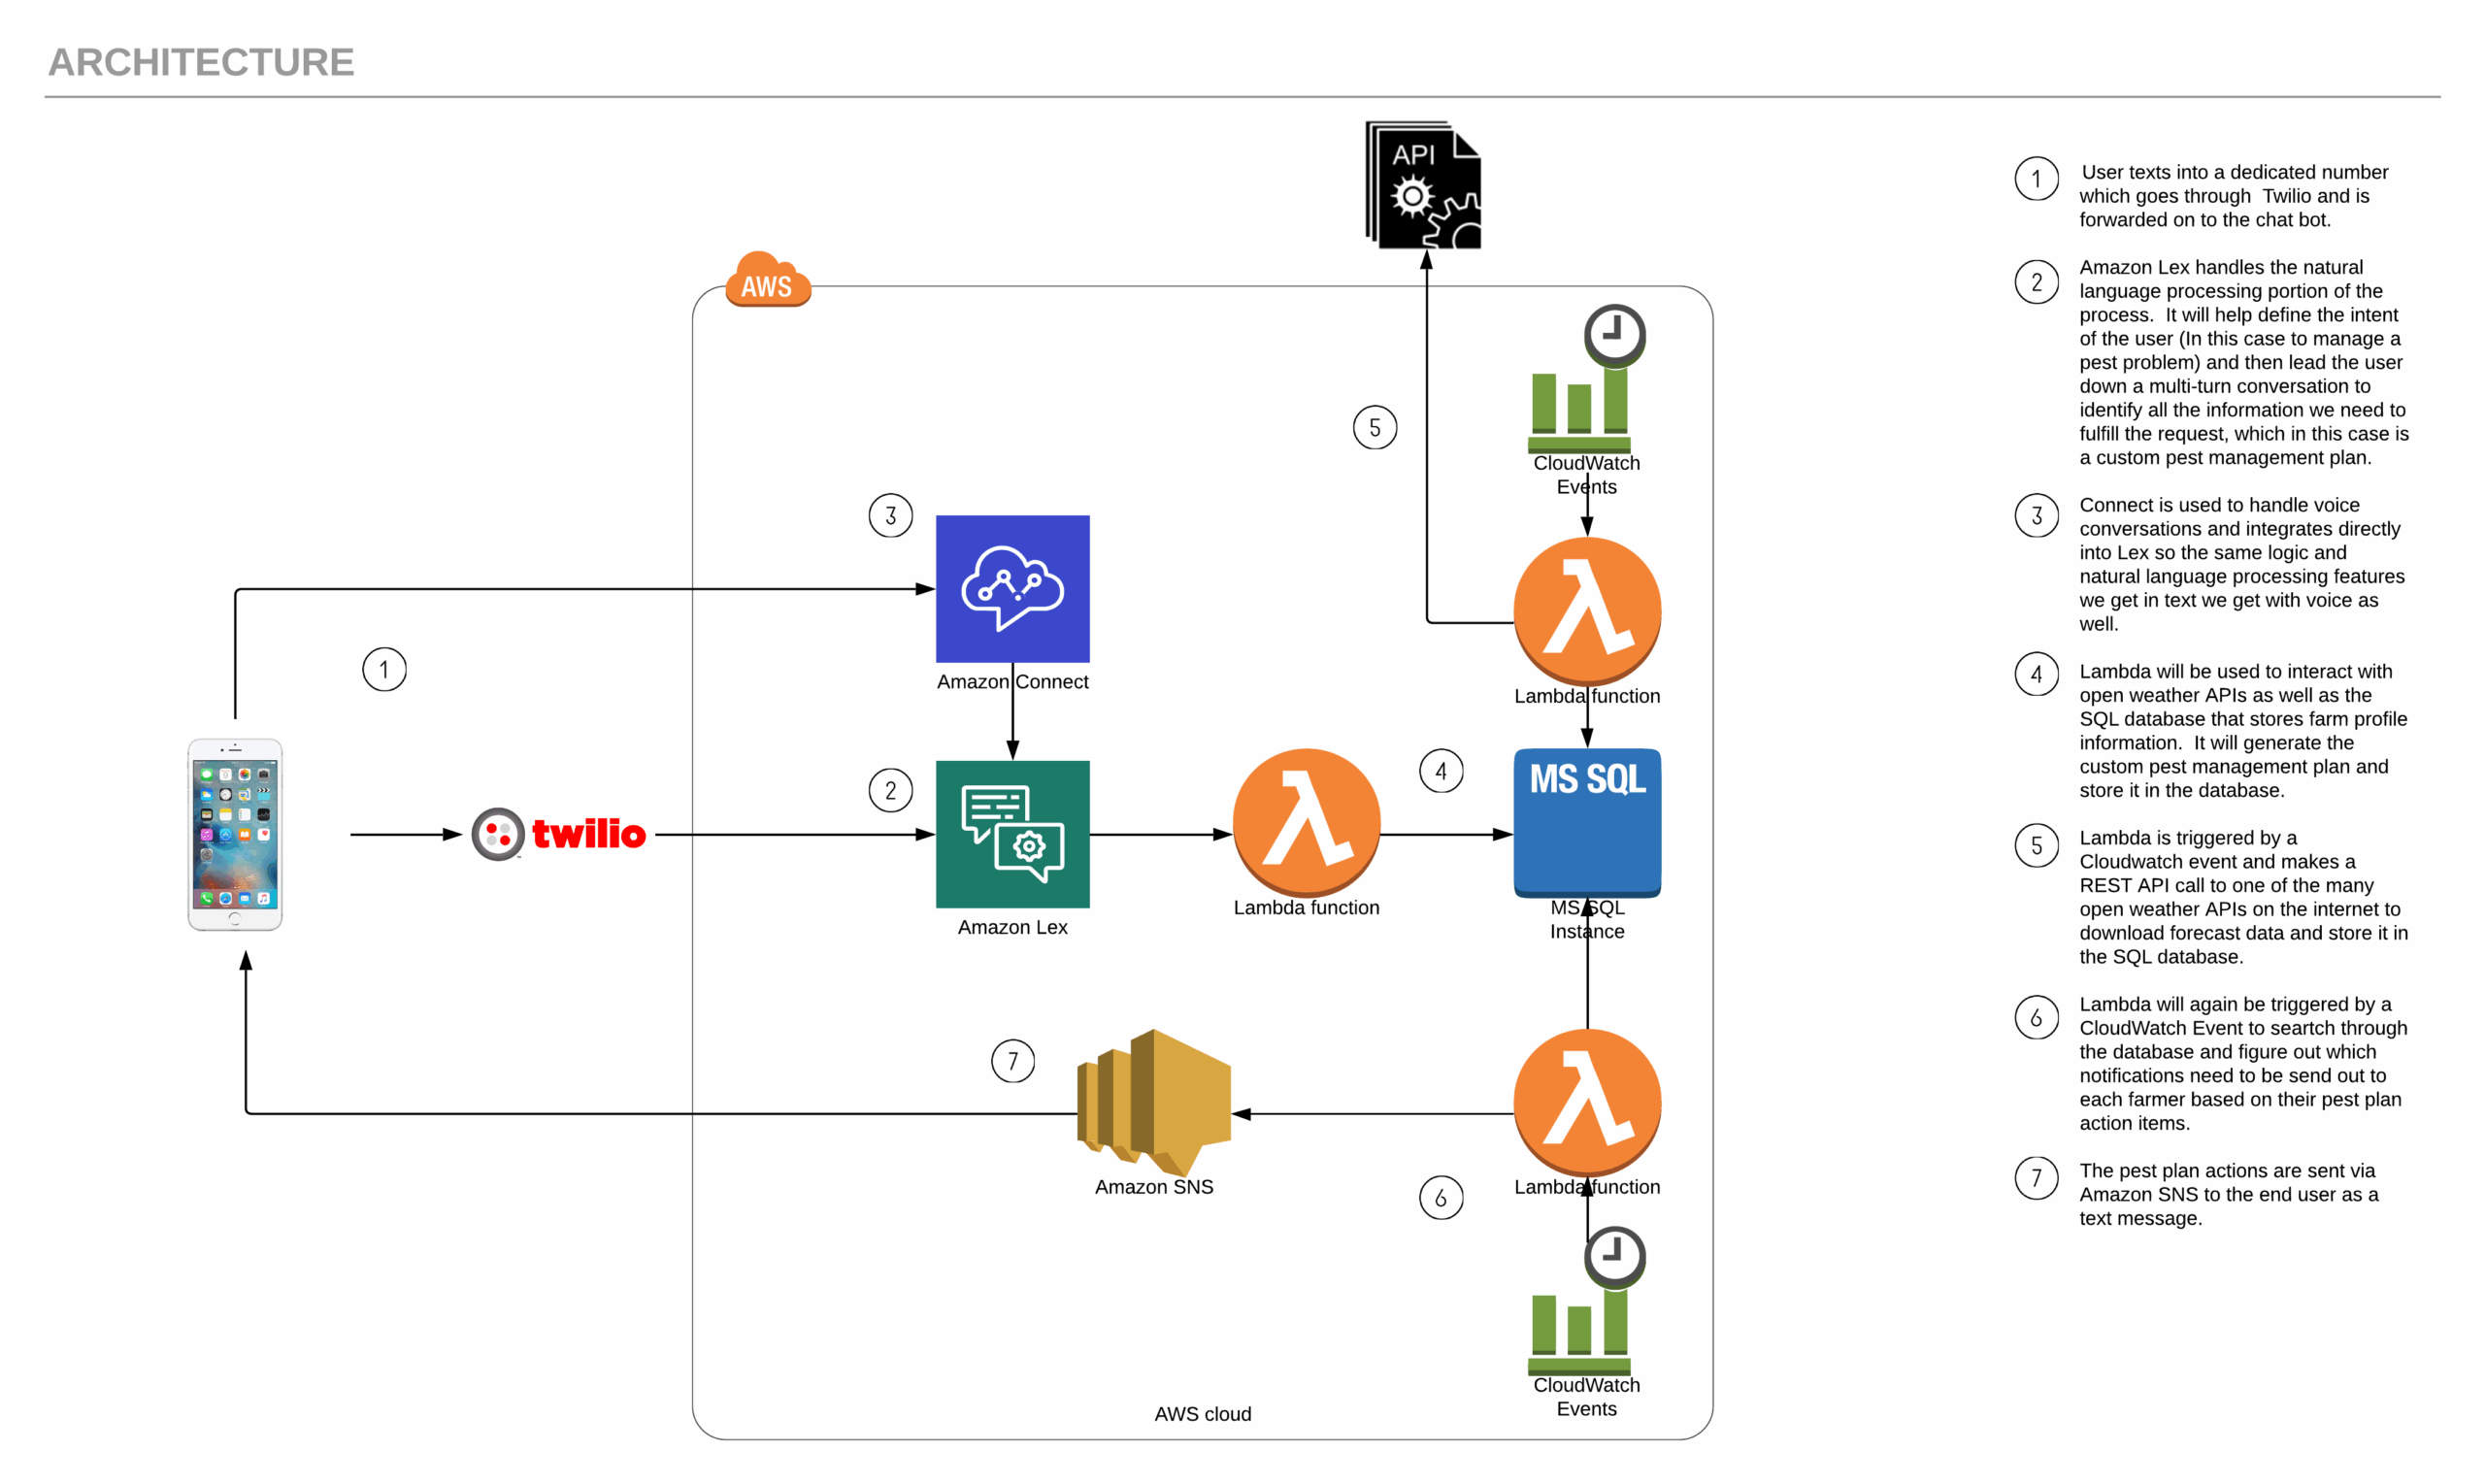Select the Amazon Lex icon

pyautogui.click(x=1012, y=833)
